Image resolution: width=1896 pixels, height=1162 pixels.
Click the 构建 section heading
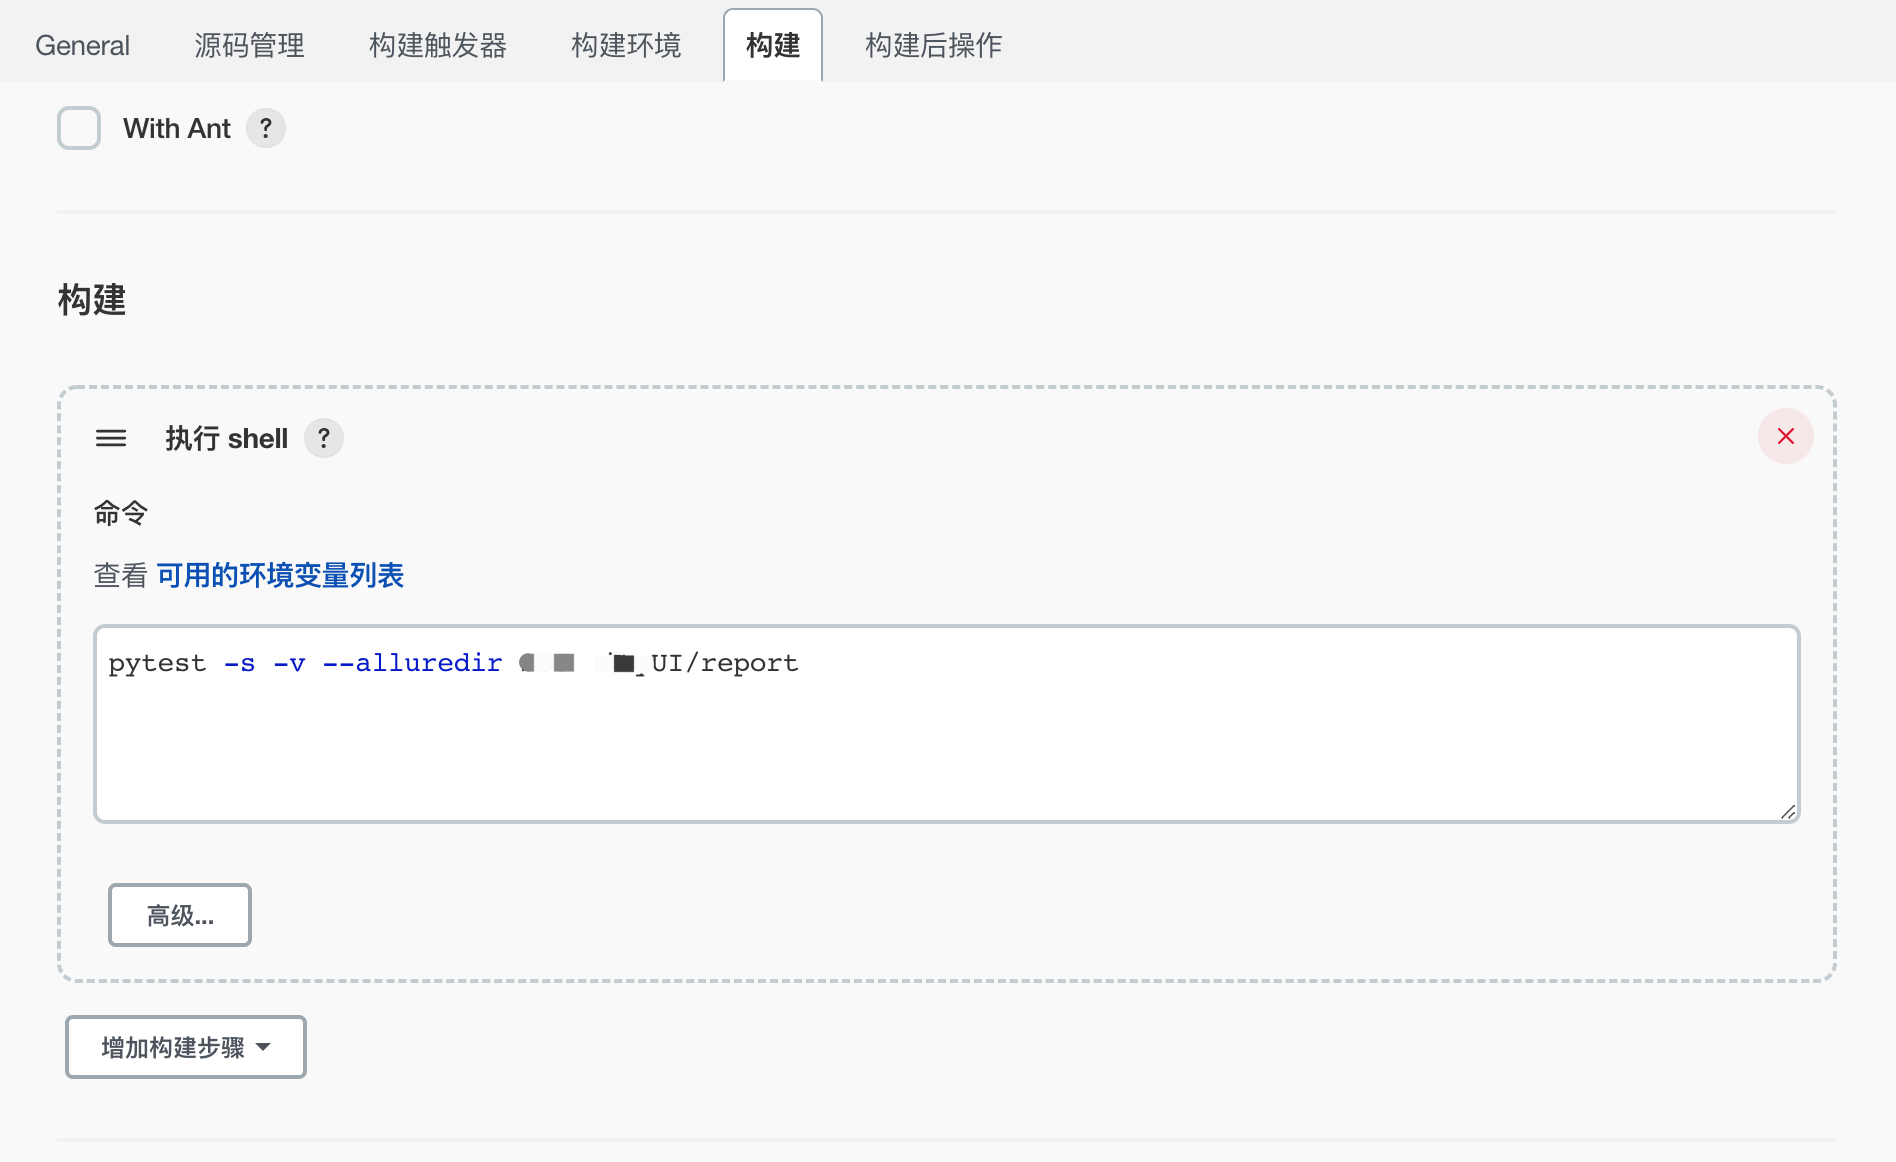point(92,300)
